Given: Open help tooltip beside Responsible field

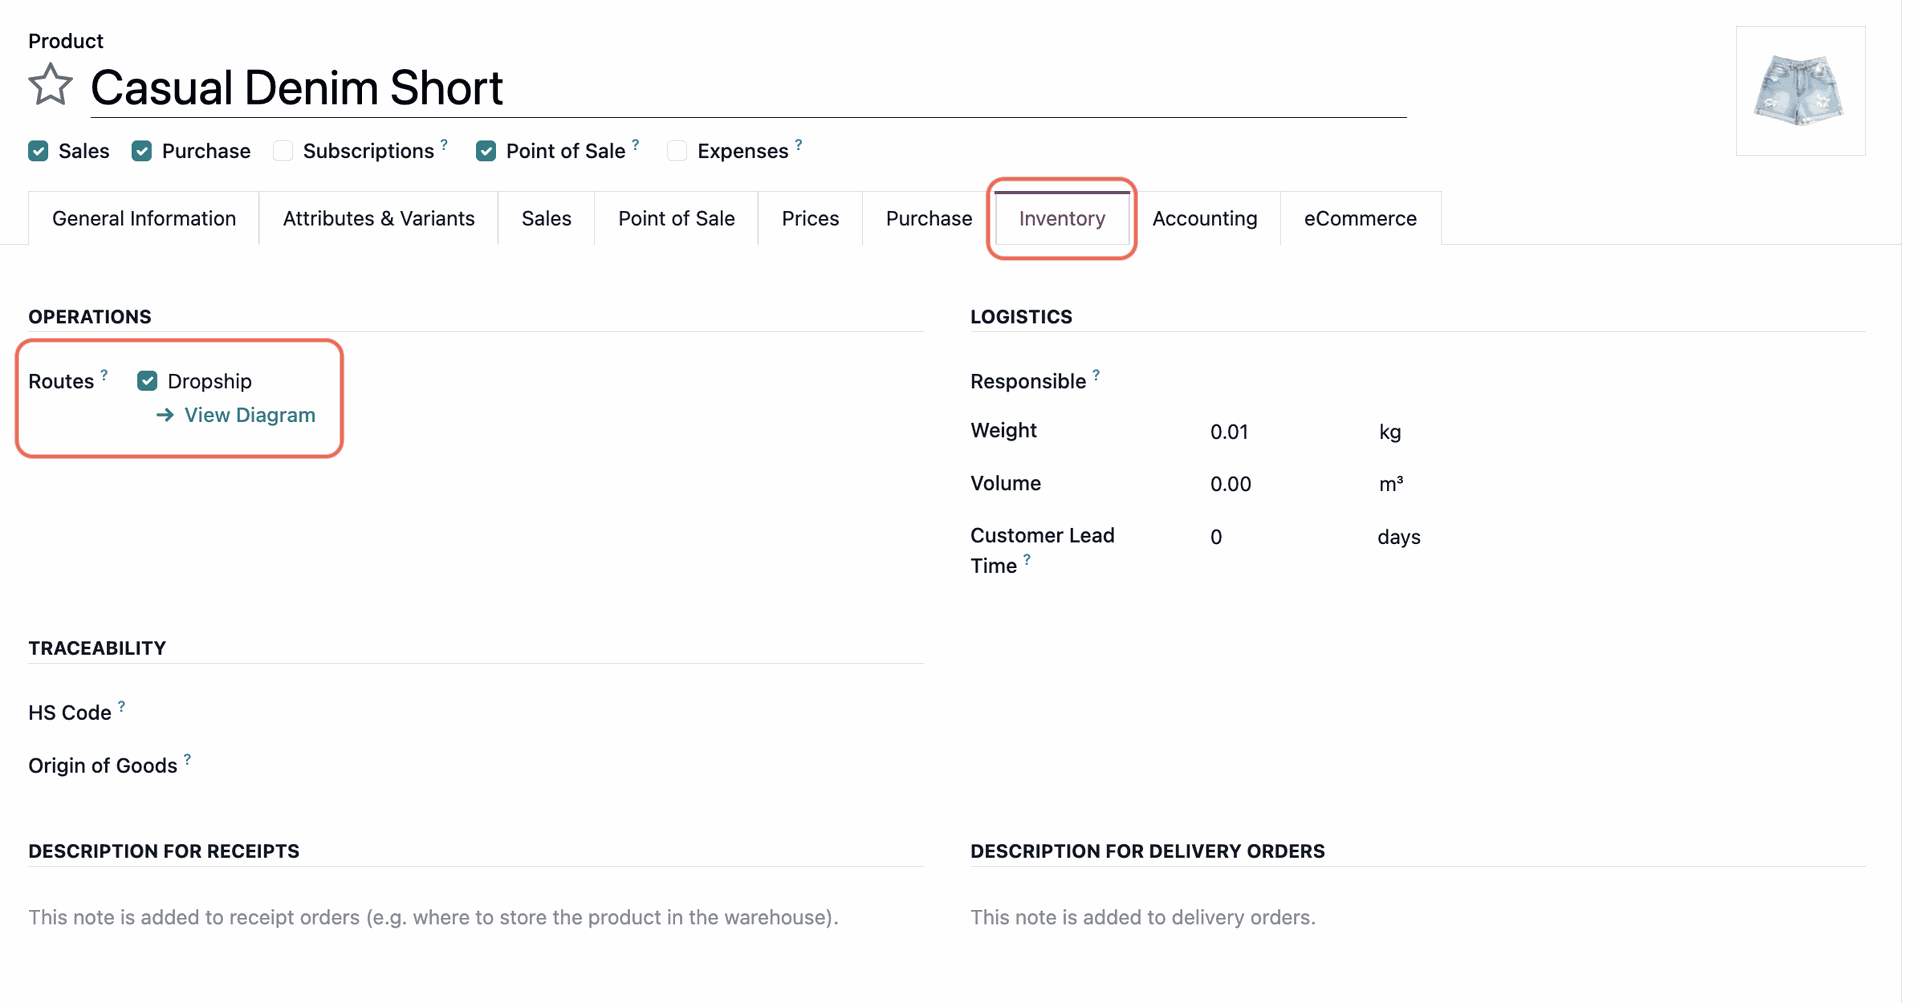Looking at the screenshot, I should click(x=1096, y=375).
